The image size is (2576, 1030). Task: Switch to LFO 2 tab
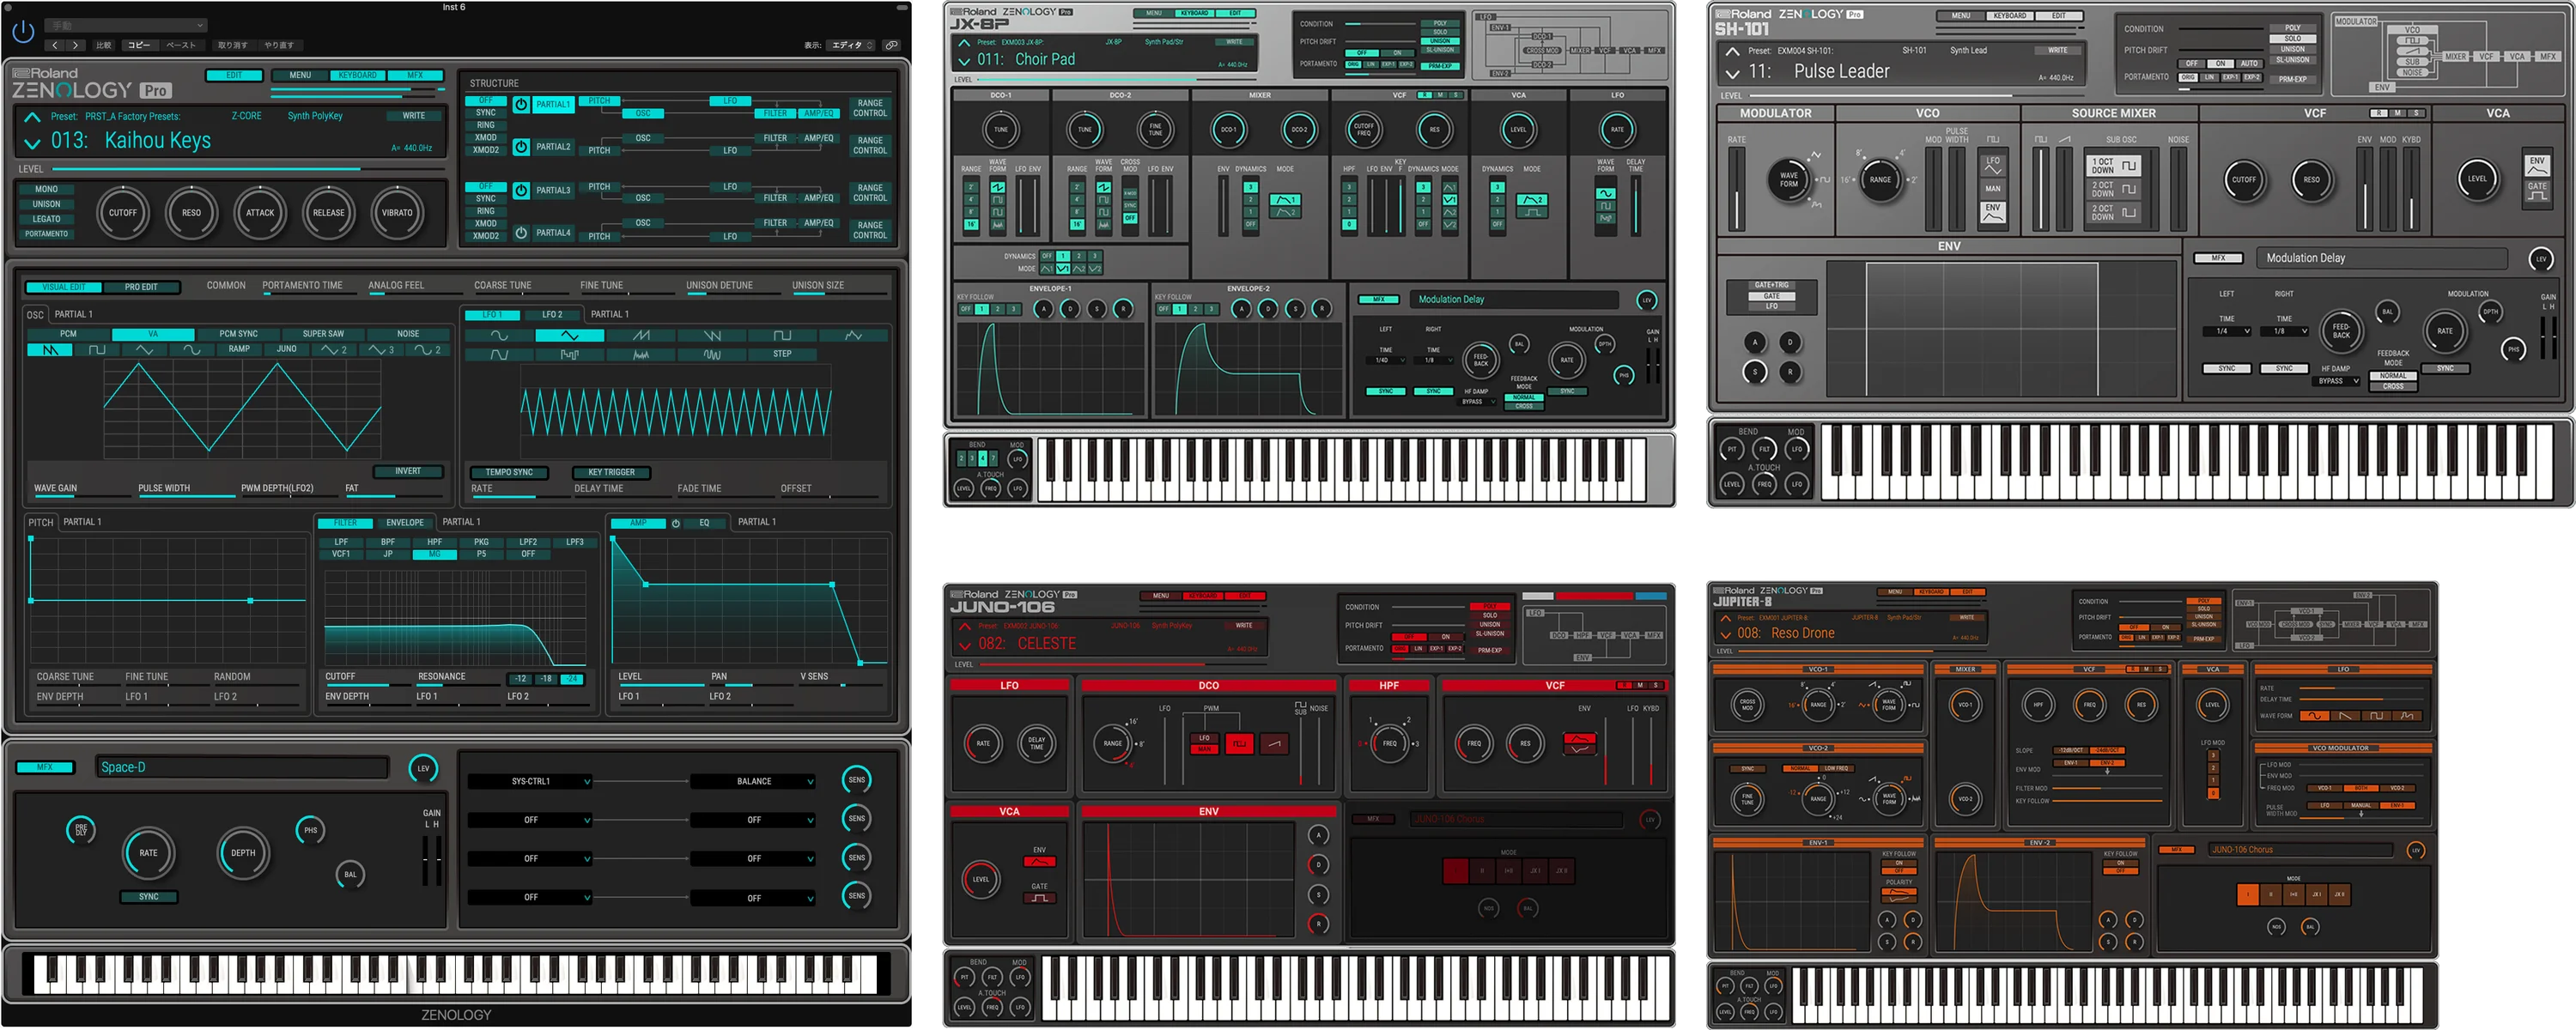(x=552, y=315)
